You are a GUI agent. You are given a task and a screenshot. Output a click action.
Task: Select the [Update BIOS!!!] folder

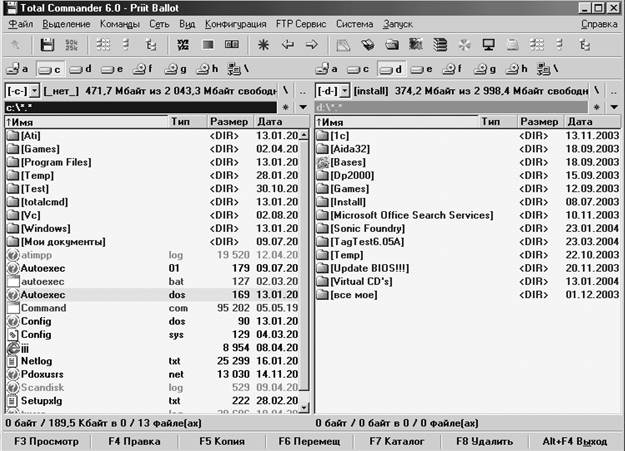370,268
